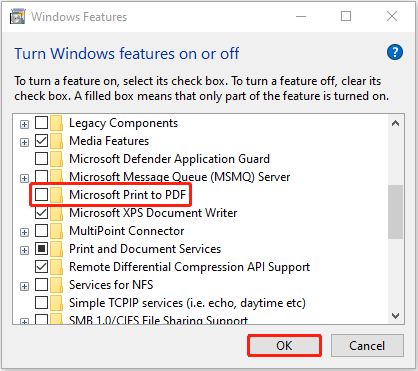Select Remote Differential Compression API Support label

click(189, 267)
